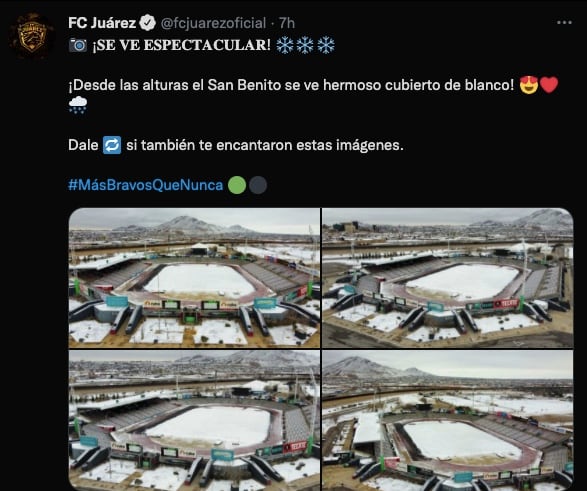Click the verified badge next to FC Juárez

tap(147, 23)
